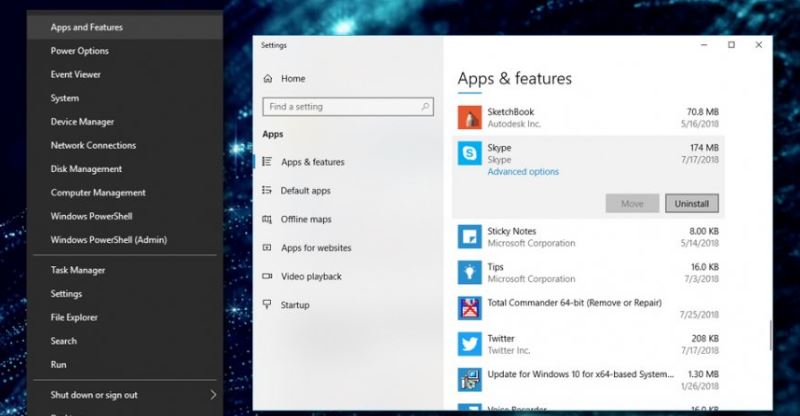Click the Skype size value 174 MB
800x416 pixels.
point(704,148)
